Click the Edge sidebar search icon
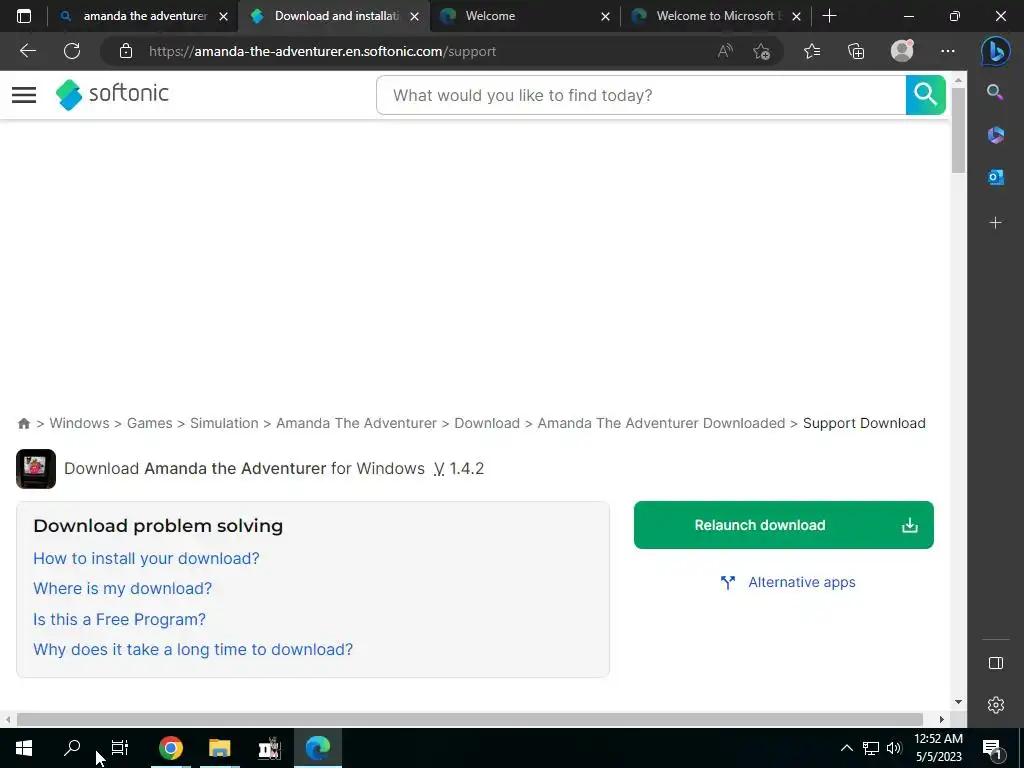This screenshot has height=768, width=1024. tap(995, 92)
